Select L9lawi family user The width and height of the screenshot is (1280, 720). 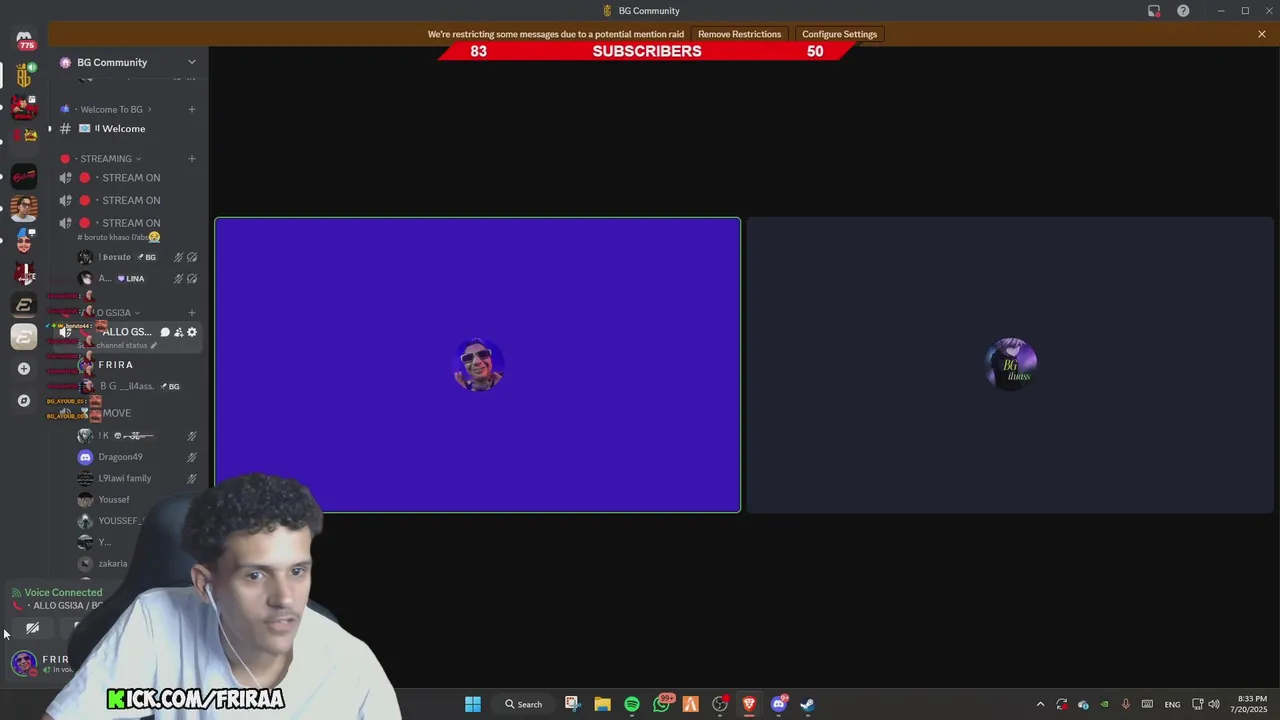(137, 479)
